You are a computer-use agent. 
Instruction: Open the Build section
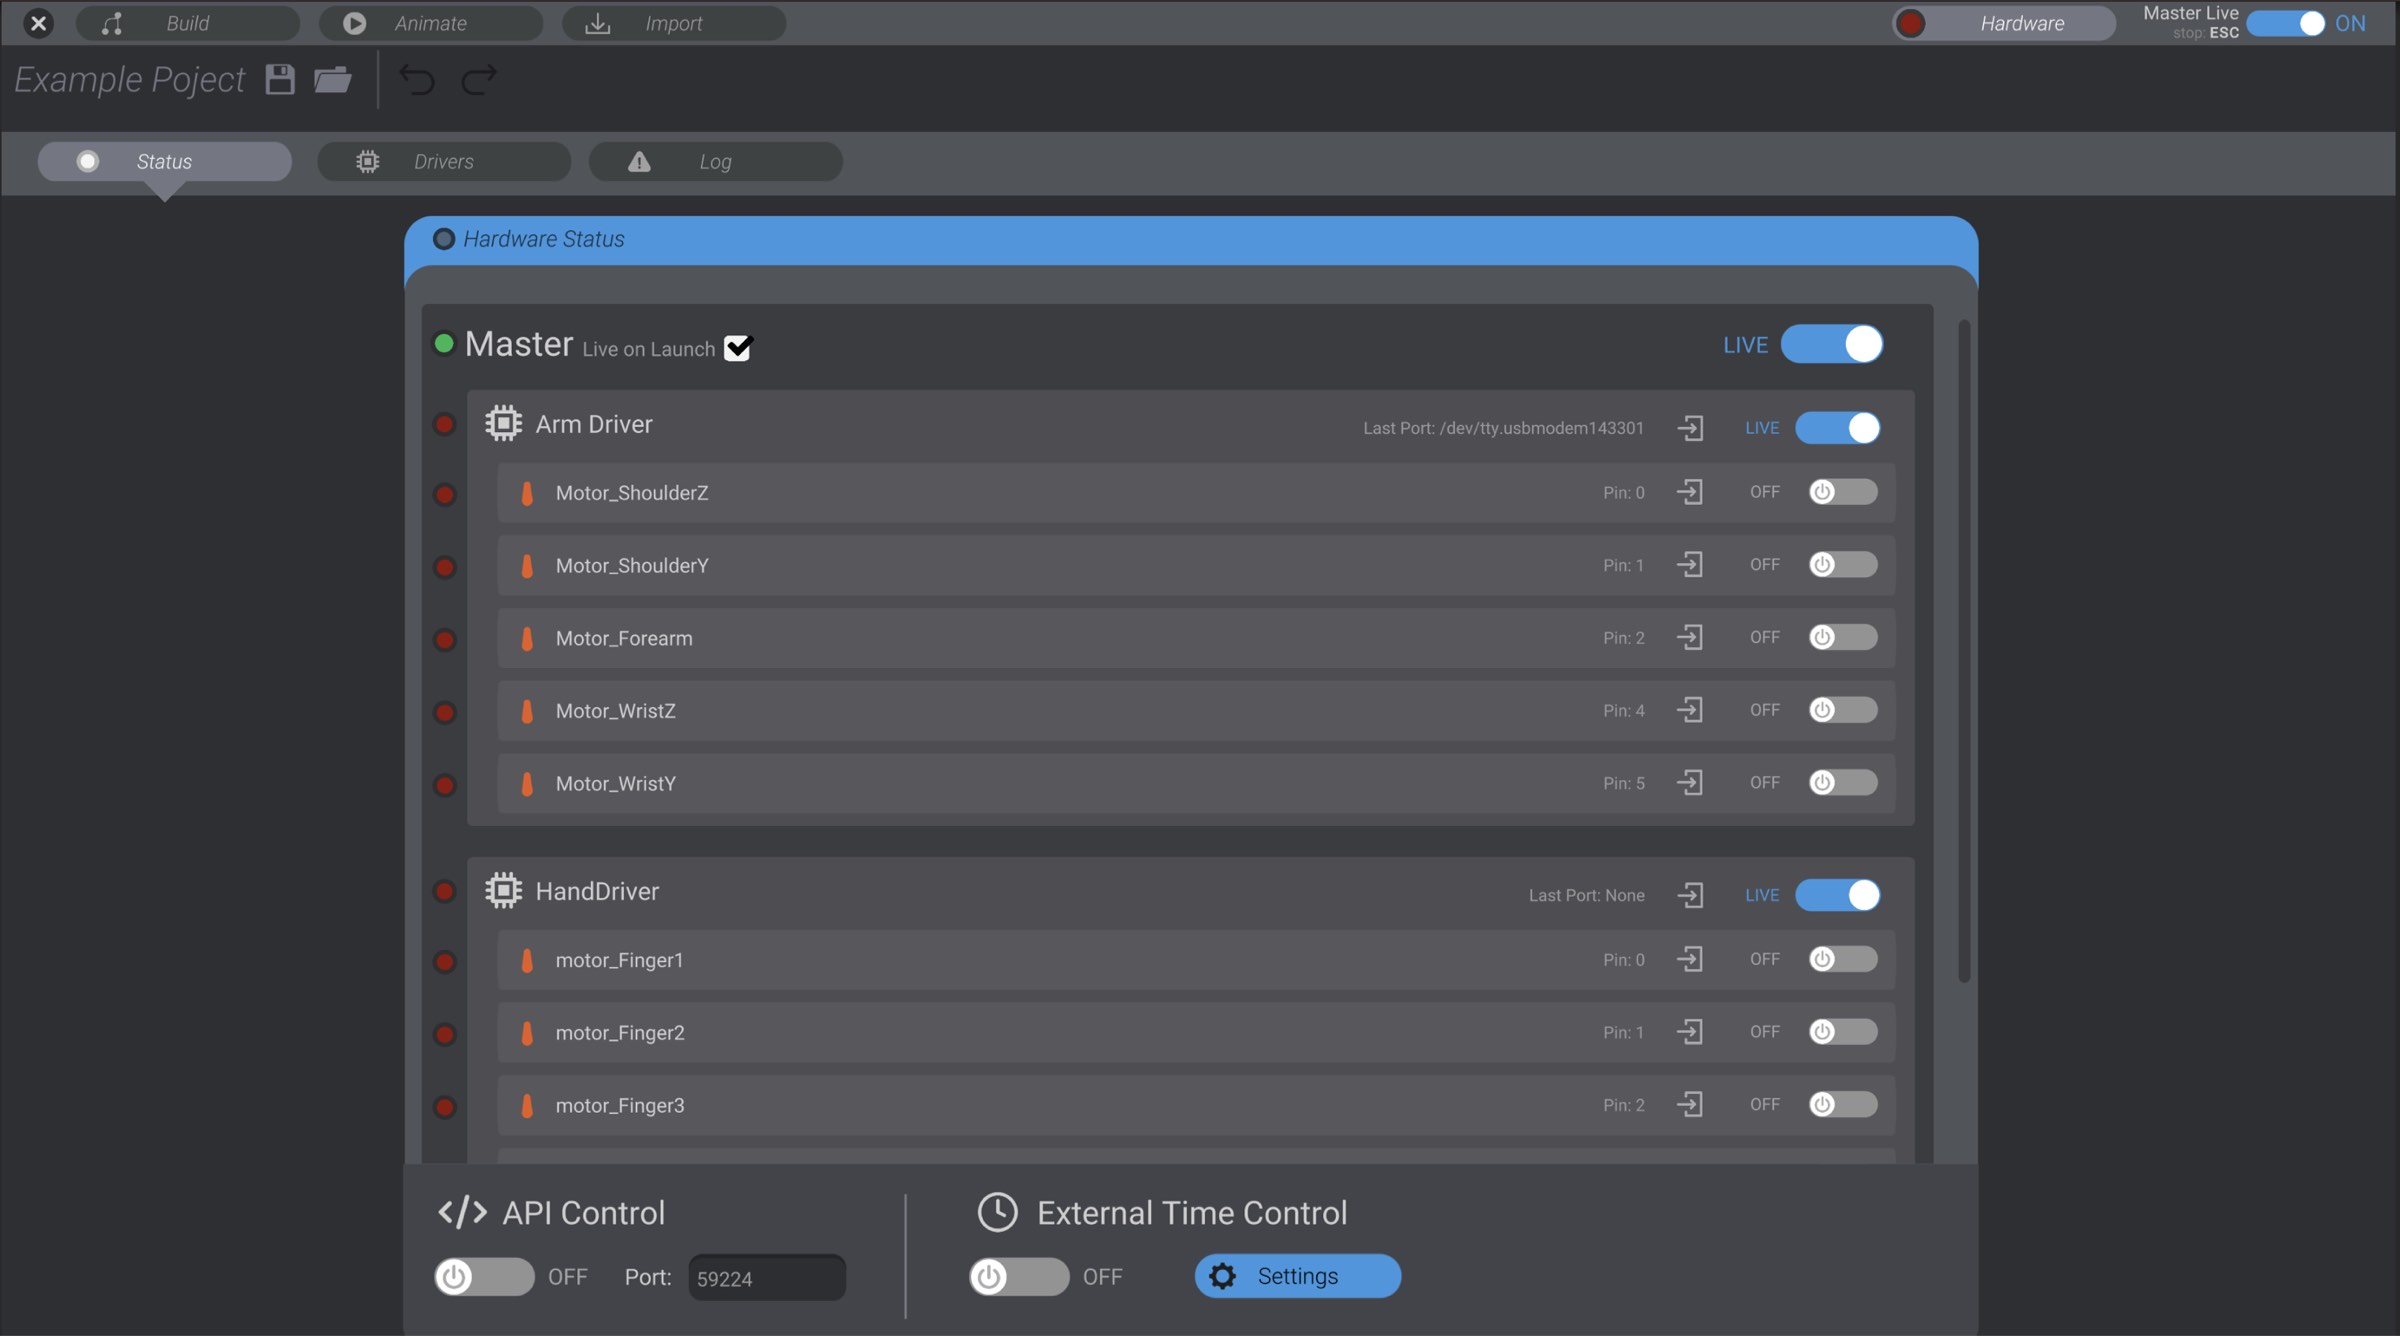pos(186,22)
